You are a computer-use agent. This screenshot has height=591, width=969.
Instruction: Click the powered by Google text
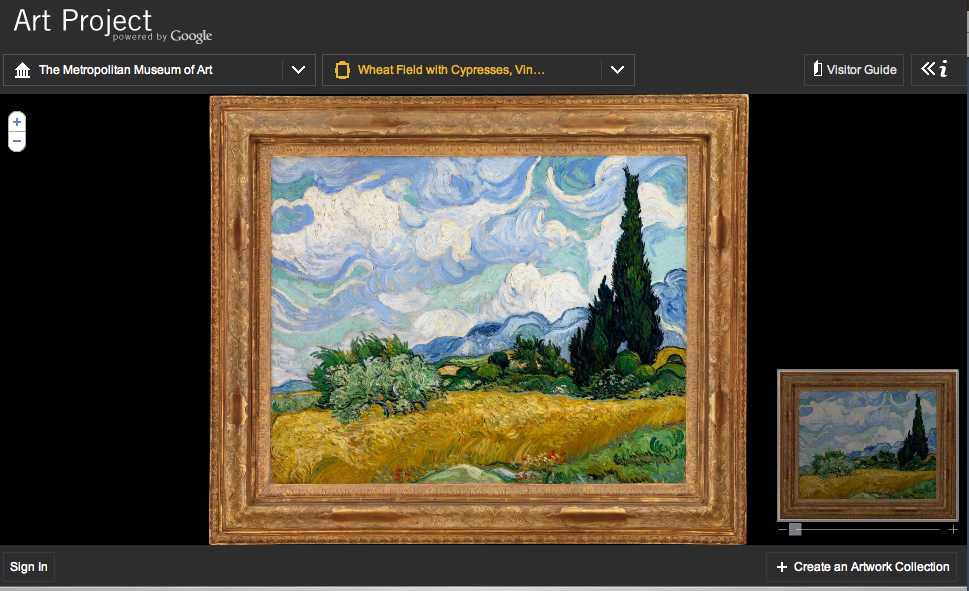[162, 36]
